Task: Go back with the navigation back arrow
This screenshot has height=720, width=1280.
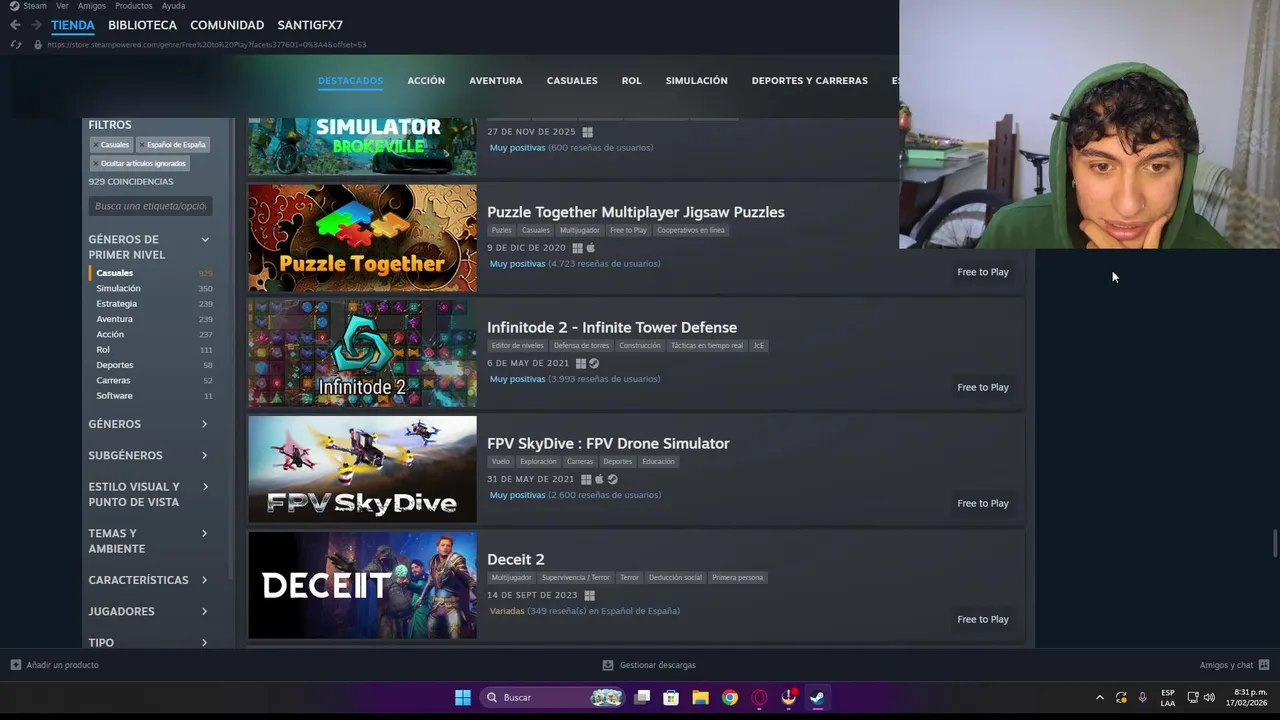Action: [x=15, y=25]
